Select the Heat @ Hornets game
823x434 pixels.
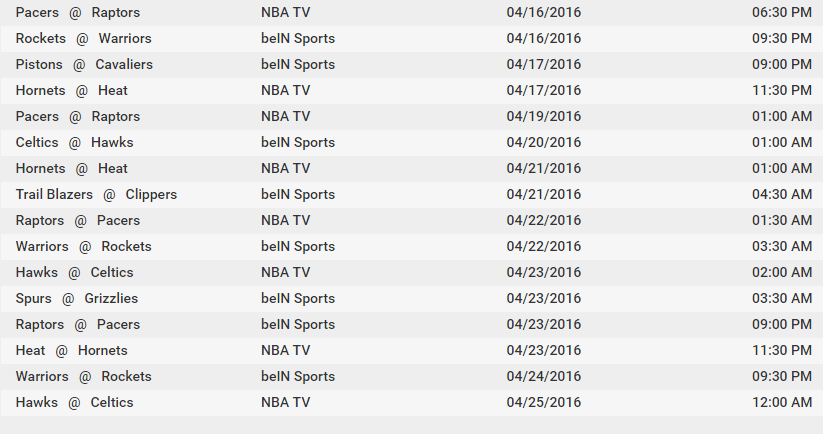71,350
